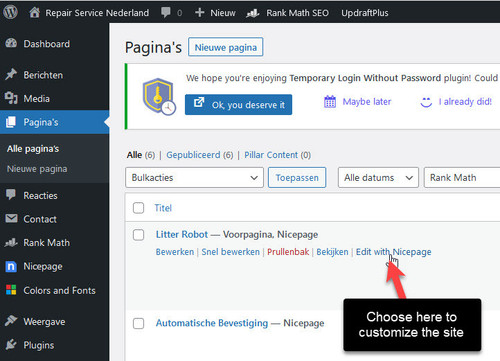Click the Nieuwe pagina button near heading
Screen dimensions: 500x361
(x=226, y=47)
